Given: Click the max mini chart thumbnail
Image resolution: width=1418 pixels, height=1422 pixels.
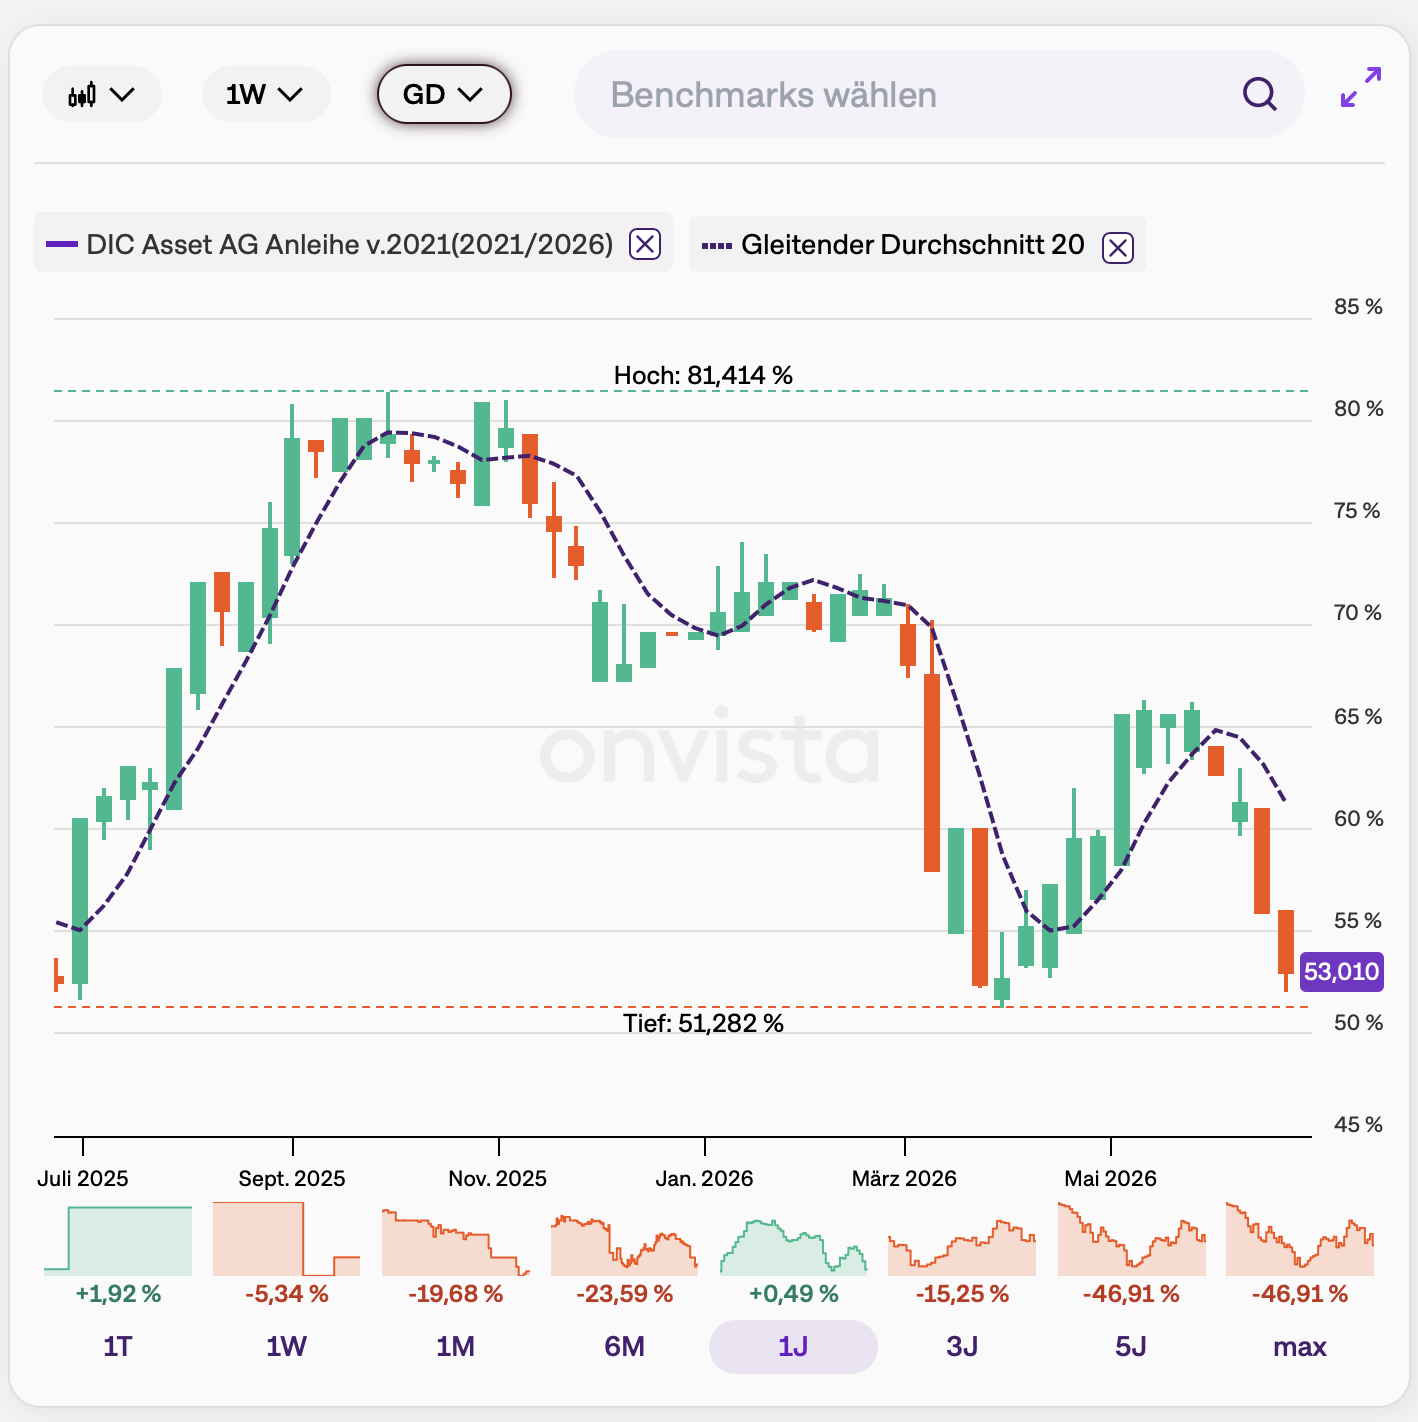Looking at the screenshot, I should 1300,1239.
